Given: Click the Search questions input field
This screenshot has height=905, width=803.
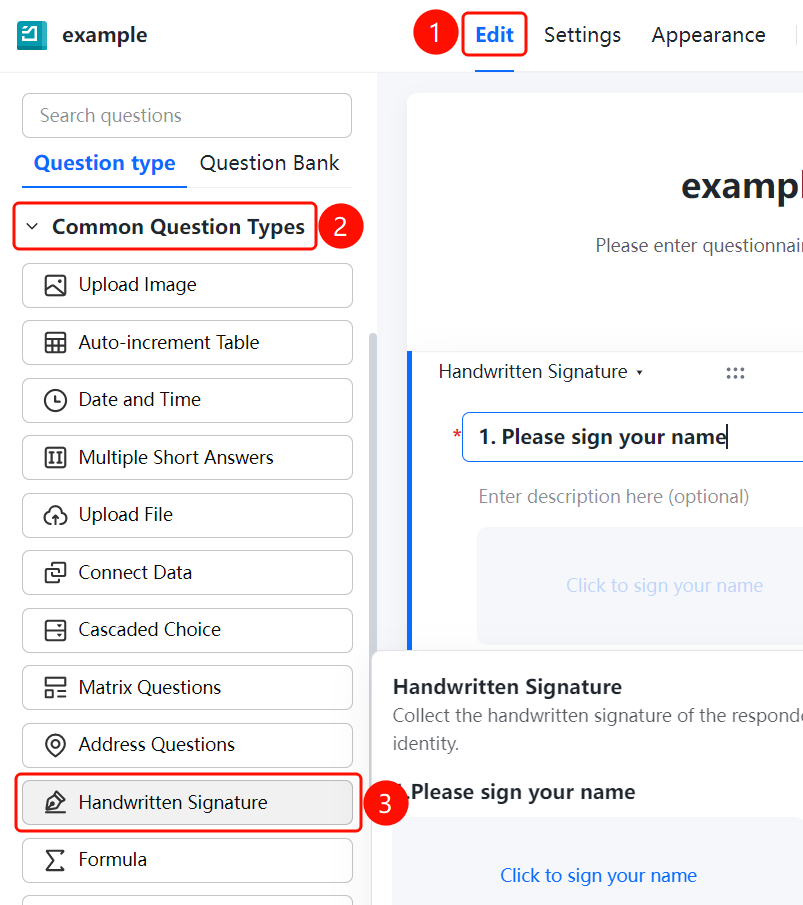Looking at the screenshot, I should tap(187, 115).
